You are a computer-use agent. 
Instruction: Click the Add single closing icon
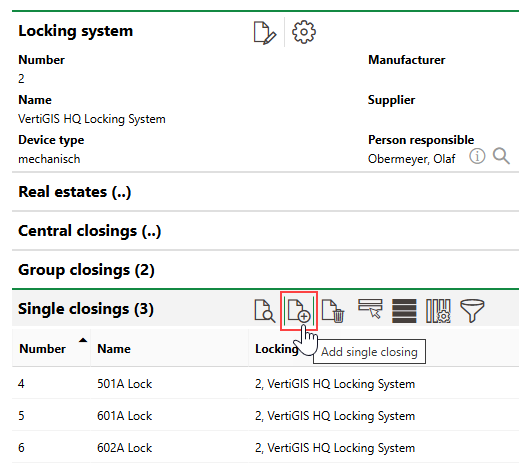tap(299, 311)
